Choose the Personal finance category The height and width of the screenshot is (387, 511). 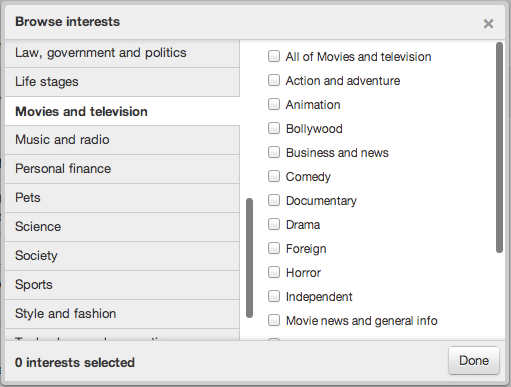[122, 169]
